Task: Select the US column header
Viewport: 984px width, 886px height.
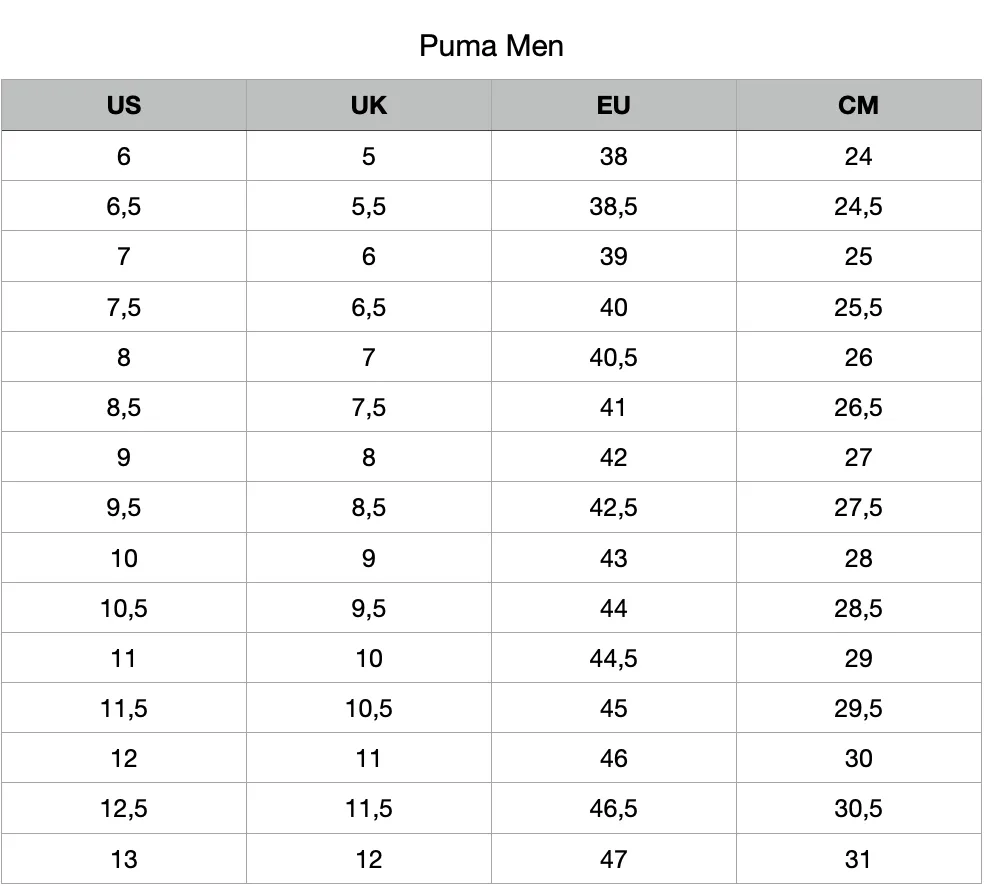Action: (124, 105)
